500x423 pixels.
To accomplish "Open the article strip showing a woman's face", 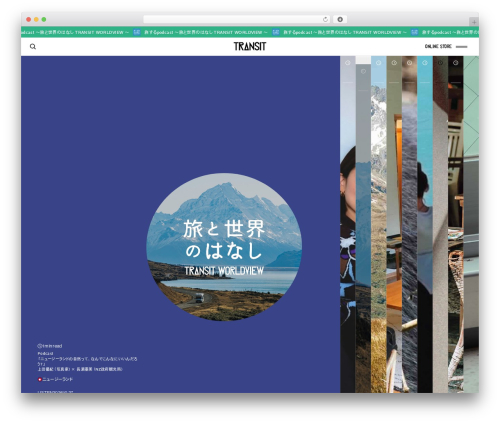I will pyautogui.click(x=348, y=224).
